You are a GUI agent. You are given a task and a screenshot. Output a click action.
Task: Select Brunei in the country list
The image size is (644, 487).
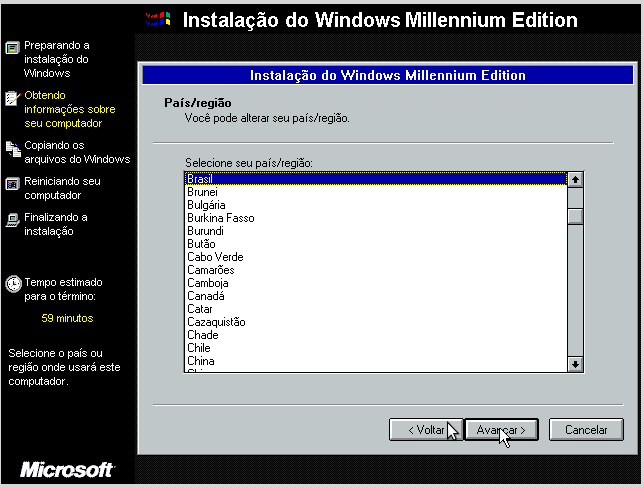(x=376, y=192)
